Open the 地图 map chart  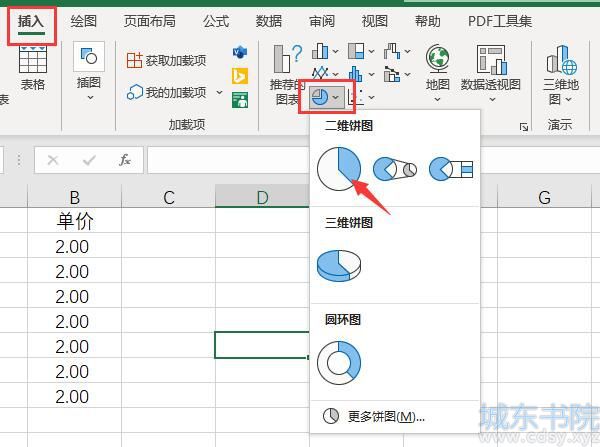pyautogui.click(x=437, y=73)
